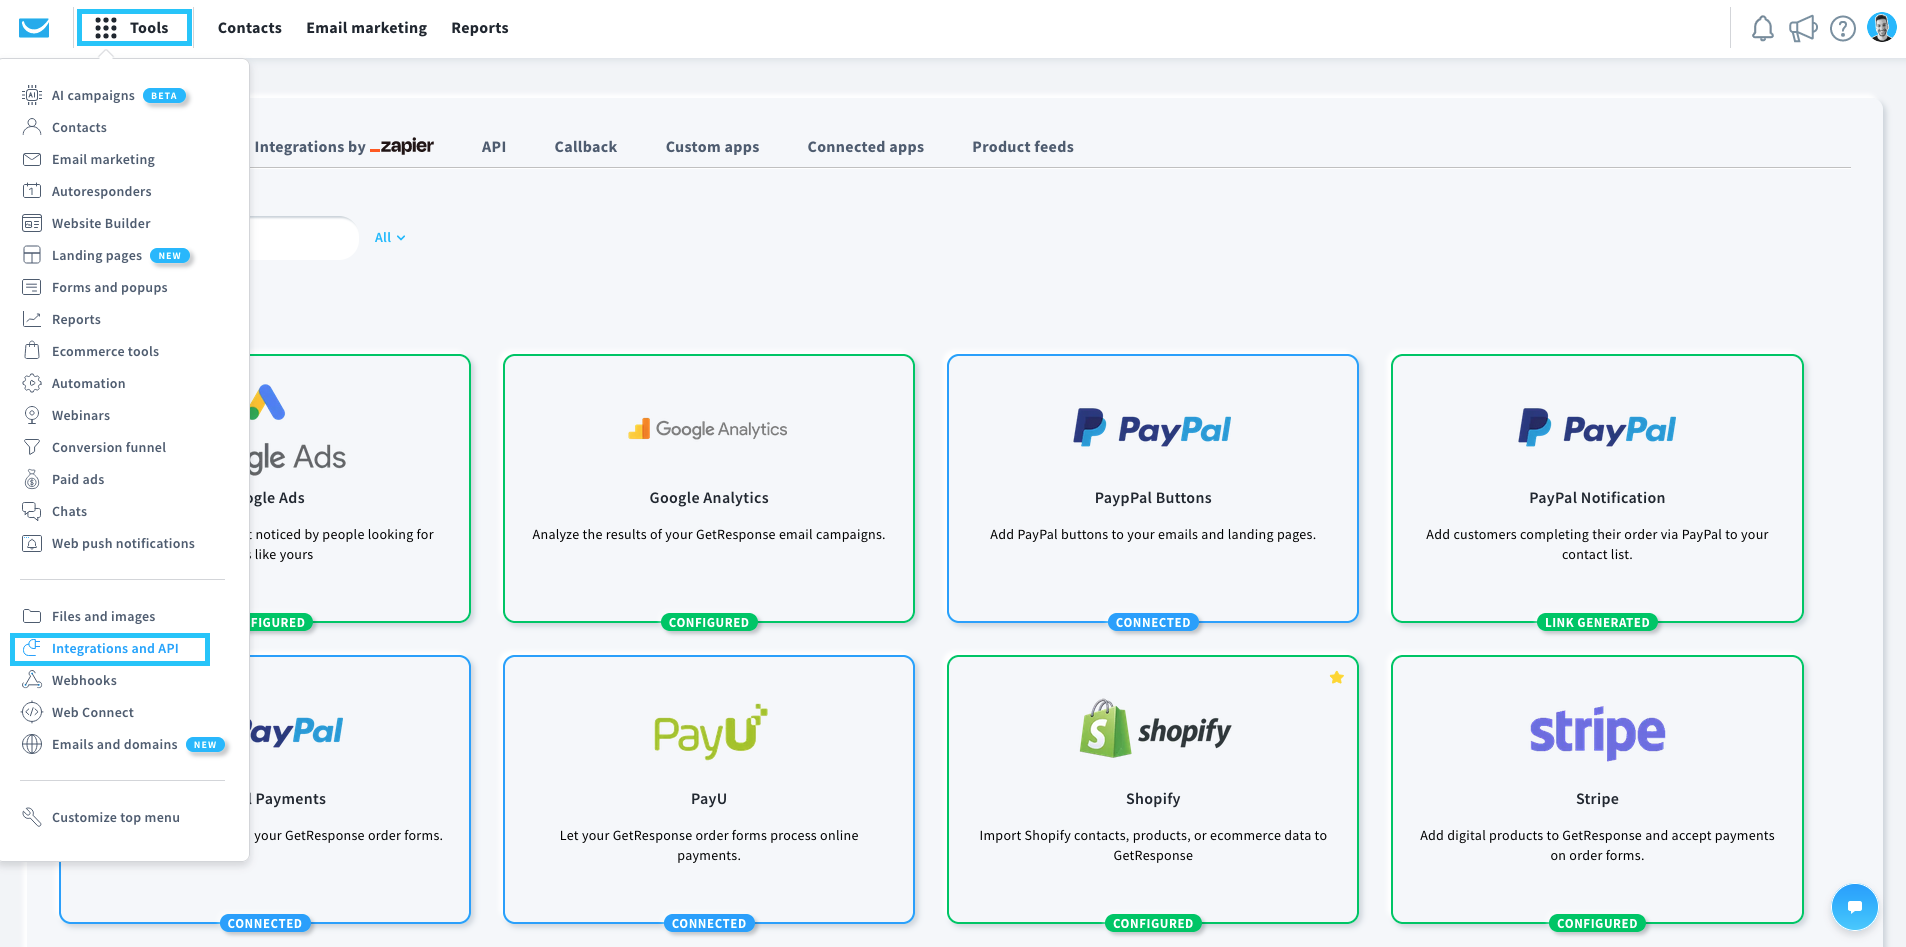Viewport: 1906px width, 947px height.
Task: Click the Automation gear icon
Action: coord(32,383)
